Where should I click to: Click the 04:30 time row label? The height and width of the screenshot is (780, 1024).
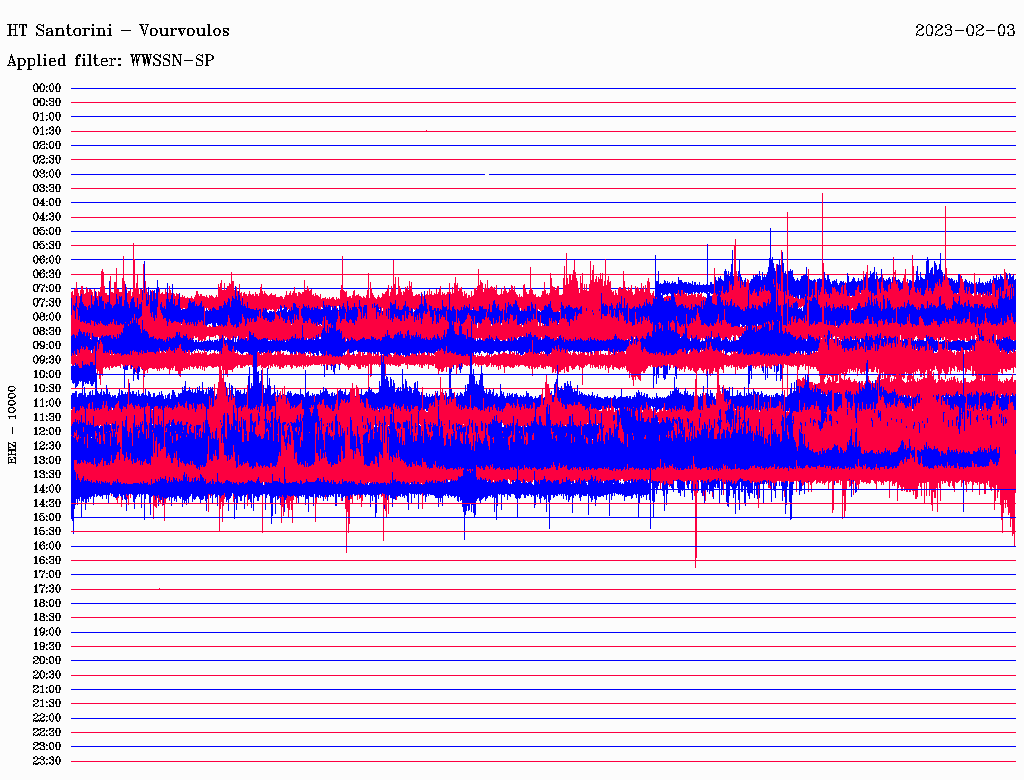coord(47,217)
